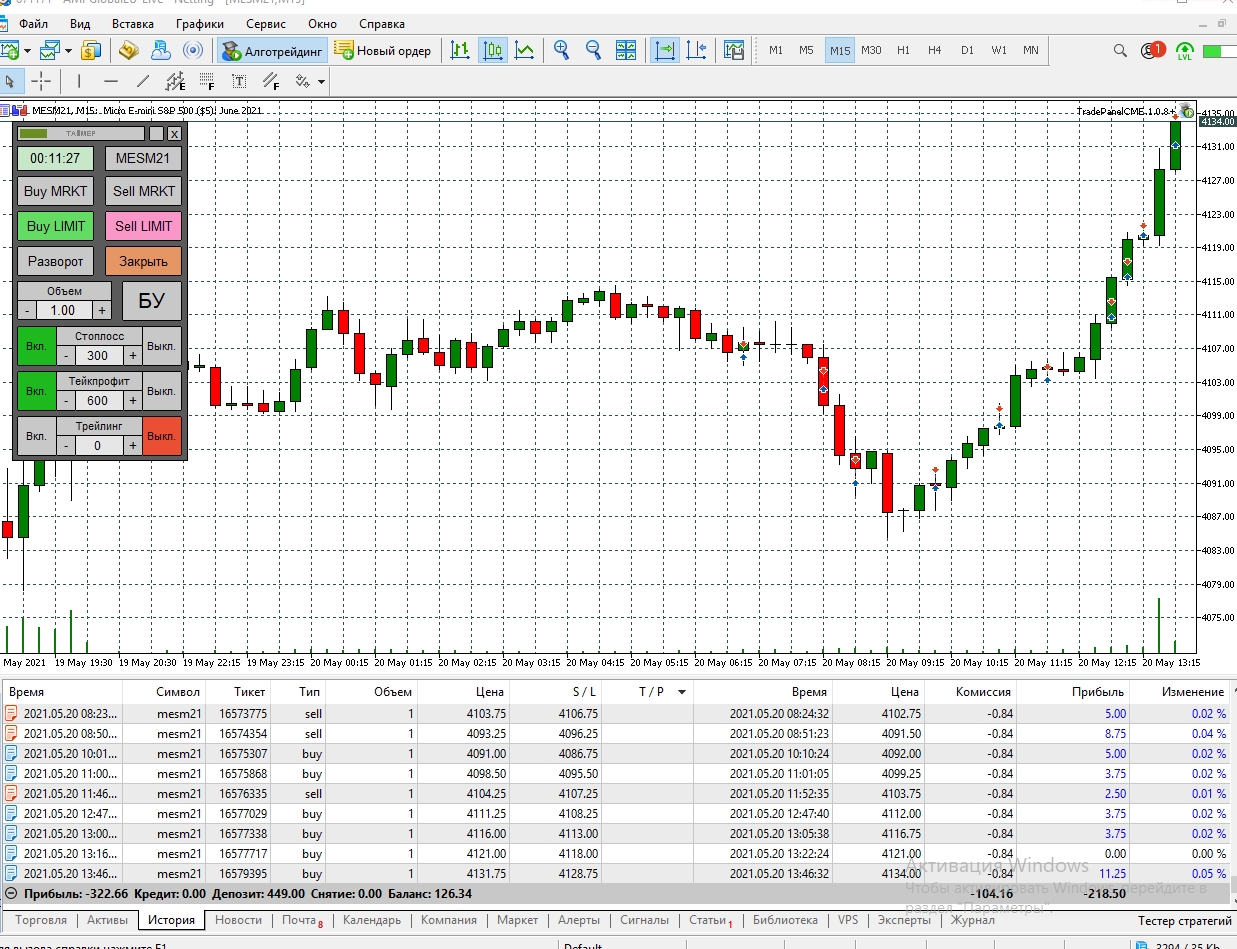Select the Fibonacci retracement tool
The image size is (1237, 949).
(x=207, y=82)
